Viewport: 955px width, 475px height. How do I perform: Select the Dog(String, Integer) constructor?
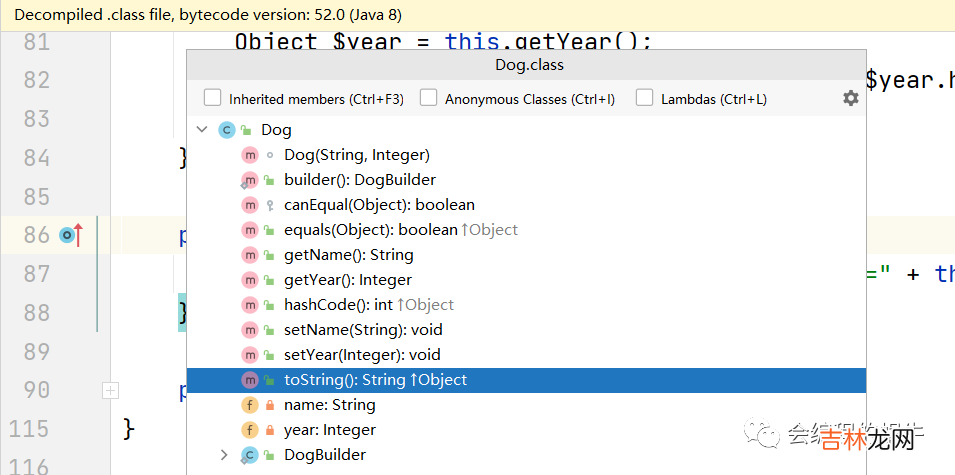click(356, 155)
